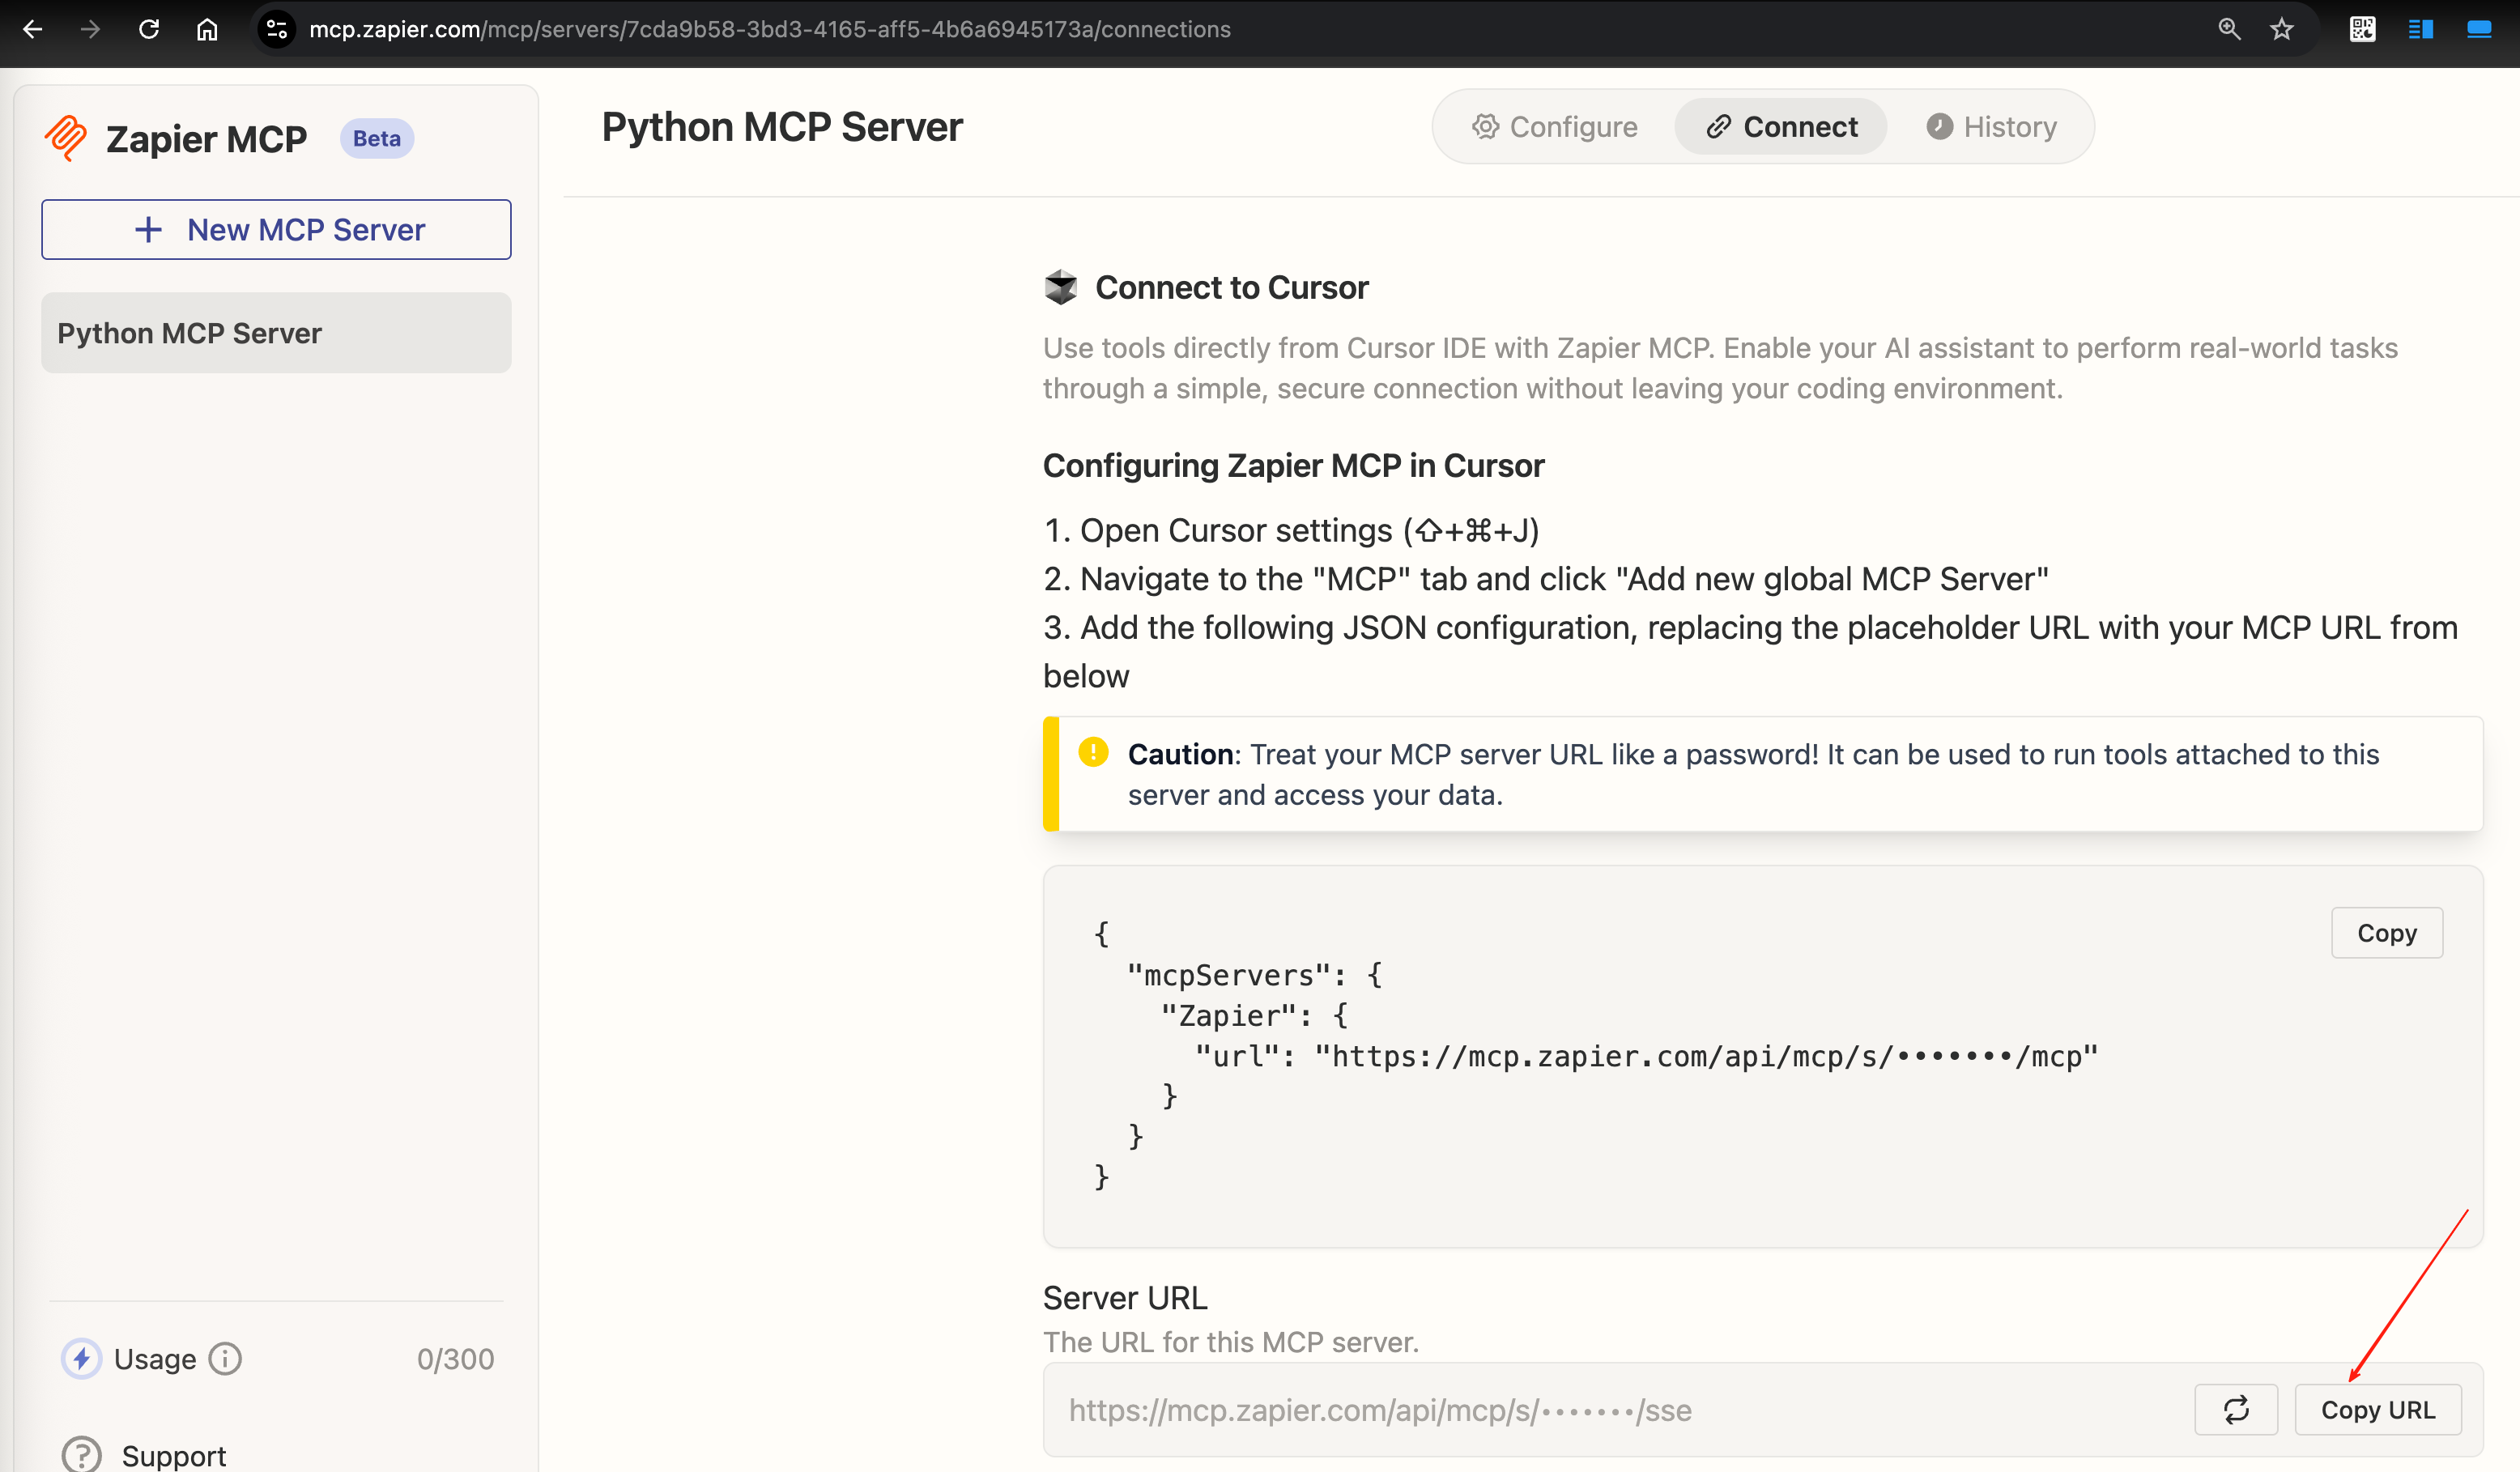Open the Support link
This screenshot has width=2520, height=1472.
point(173,1455)
